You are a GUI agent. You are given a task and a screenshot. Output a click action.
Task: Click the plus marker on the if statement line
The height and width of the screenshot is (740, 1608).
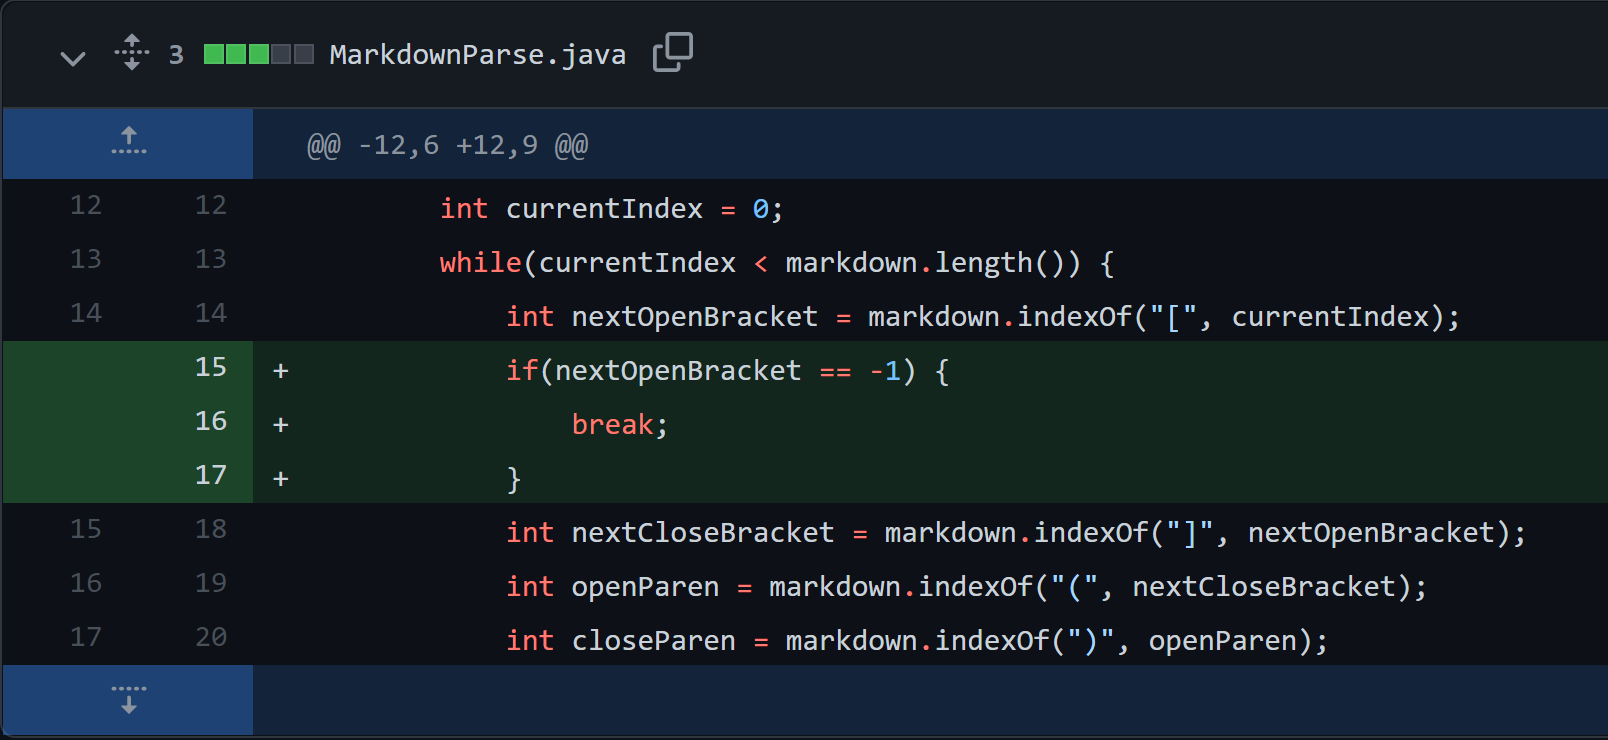tap(281, 371)
